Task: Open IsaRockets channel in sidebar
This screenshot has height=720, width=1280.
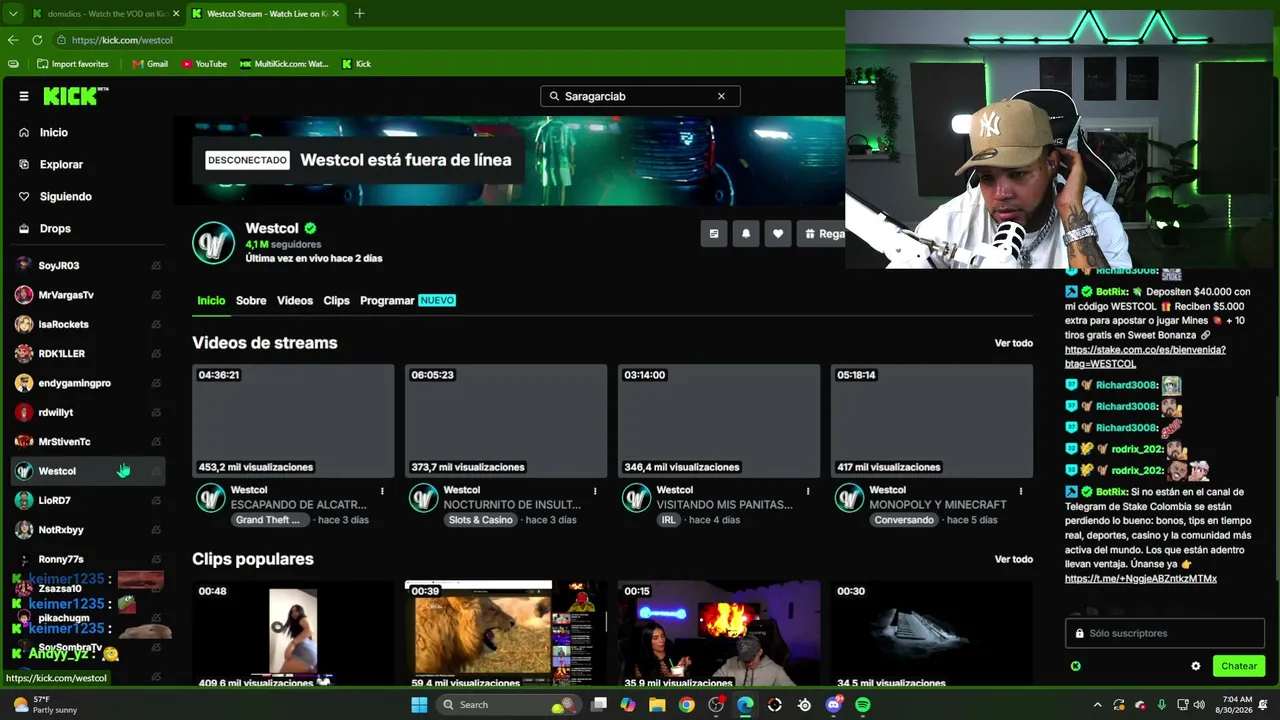Action: [x=88, y=324]
